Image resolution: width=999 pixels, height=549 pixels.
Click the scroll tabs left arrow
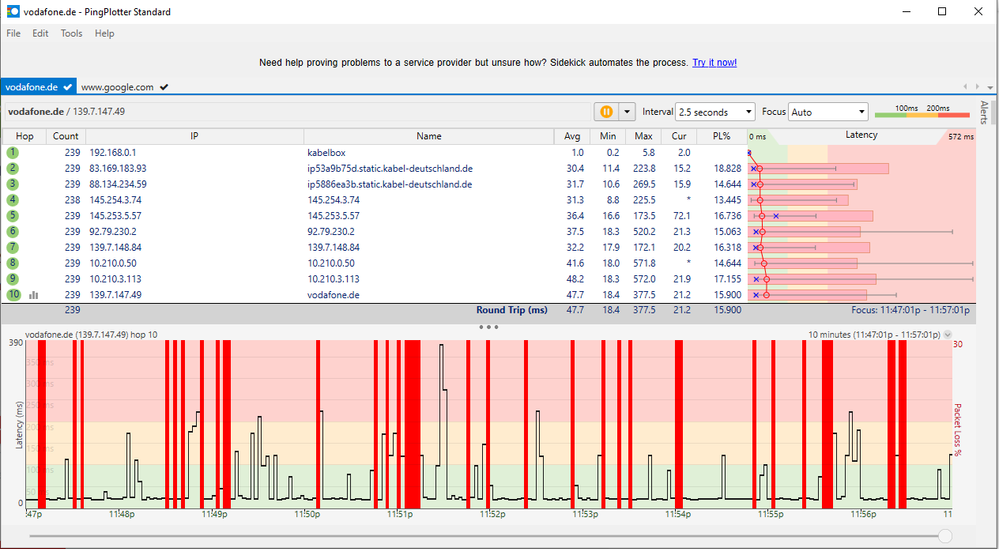(966, 87)
